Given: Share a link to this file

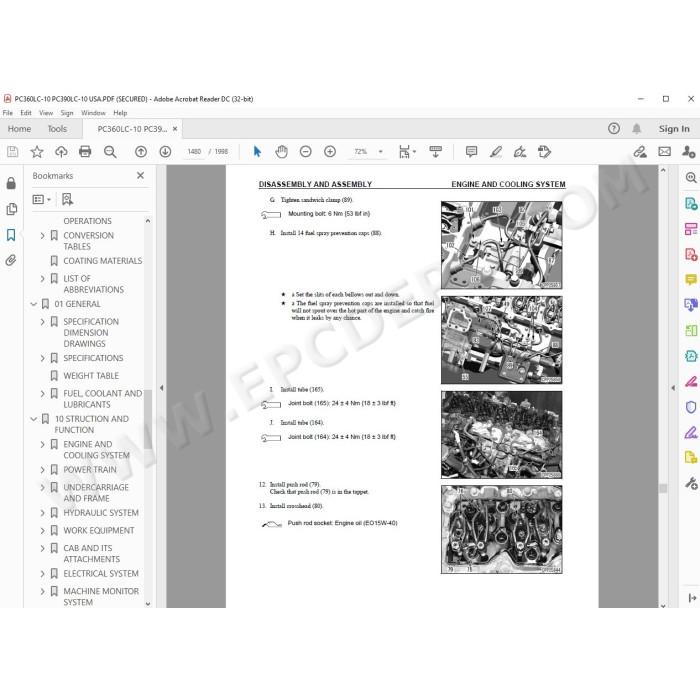Looking at the screenshot, I should pos(640,152).
